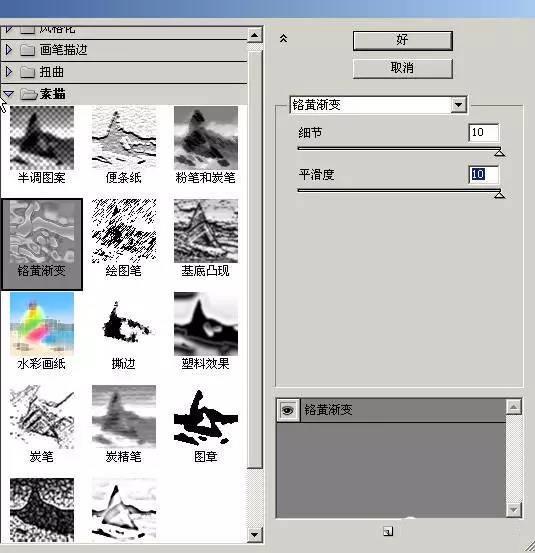Select the 便条纸 filter thumbnail
The width and height of the screenshot is (535, 553).
pyautogui.click(x=124, y=138)
